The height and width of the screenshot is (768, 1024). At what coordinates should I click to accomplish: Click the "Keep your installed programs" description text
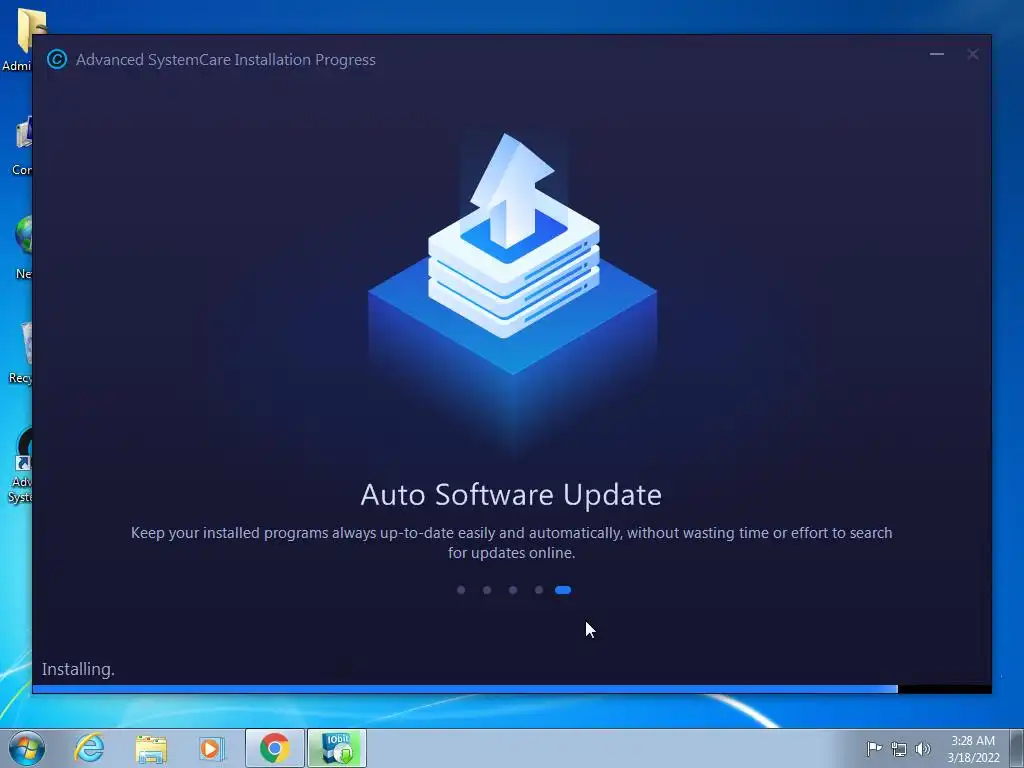coord(511,543)
